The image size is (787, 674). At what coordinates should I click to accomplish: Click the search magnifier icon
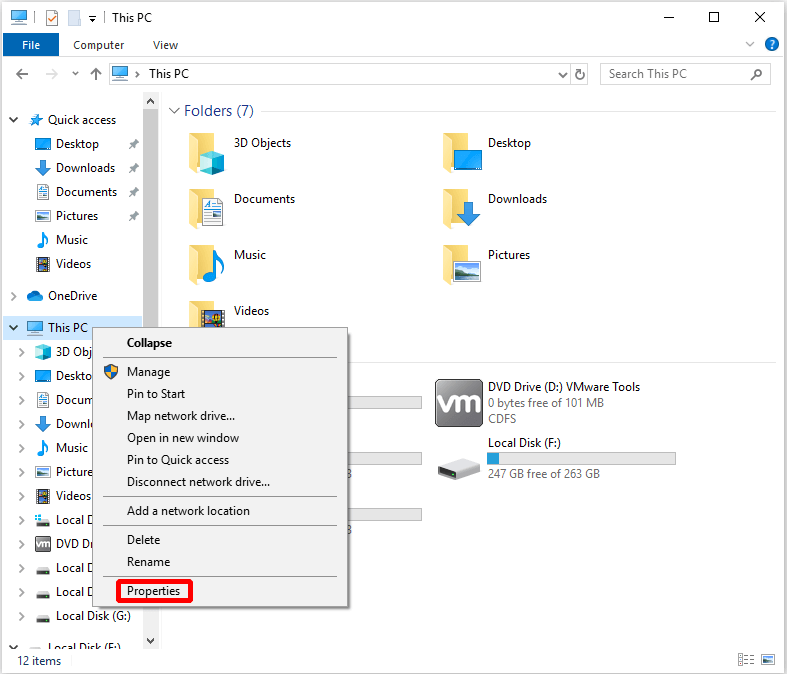point(756,74)
